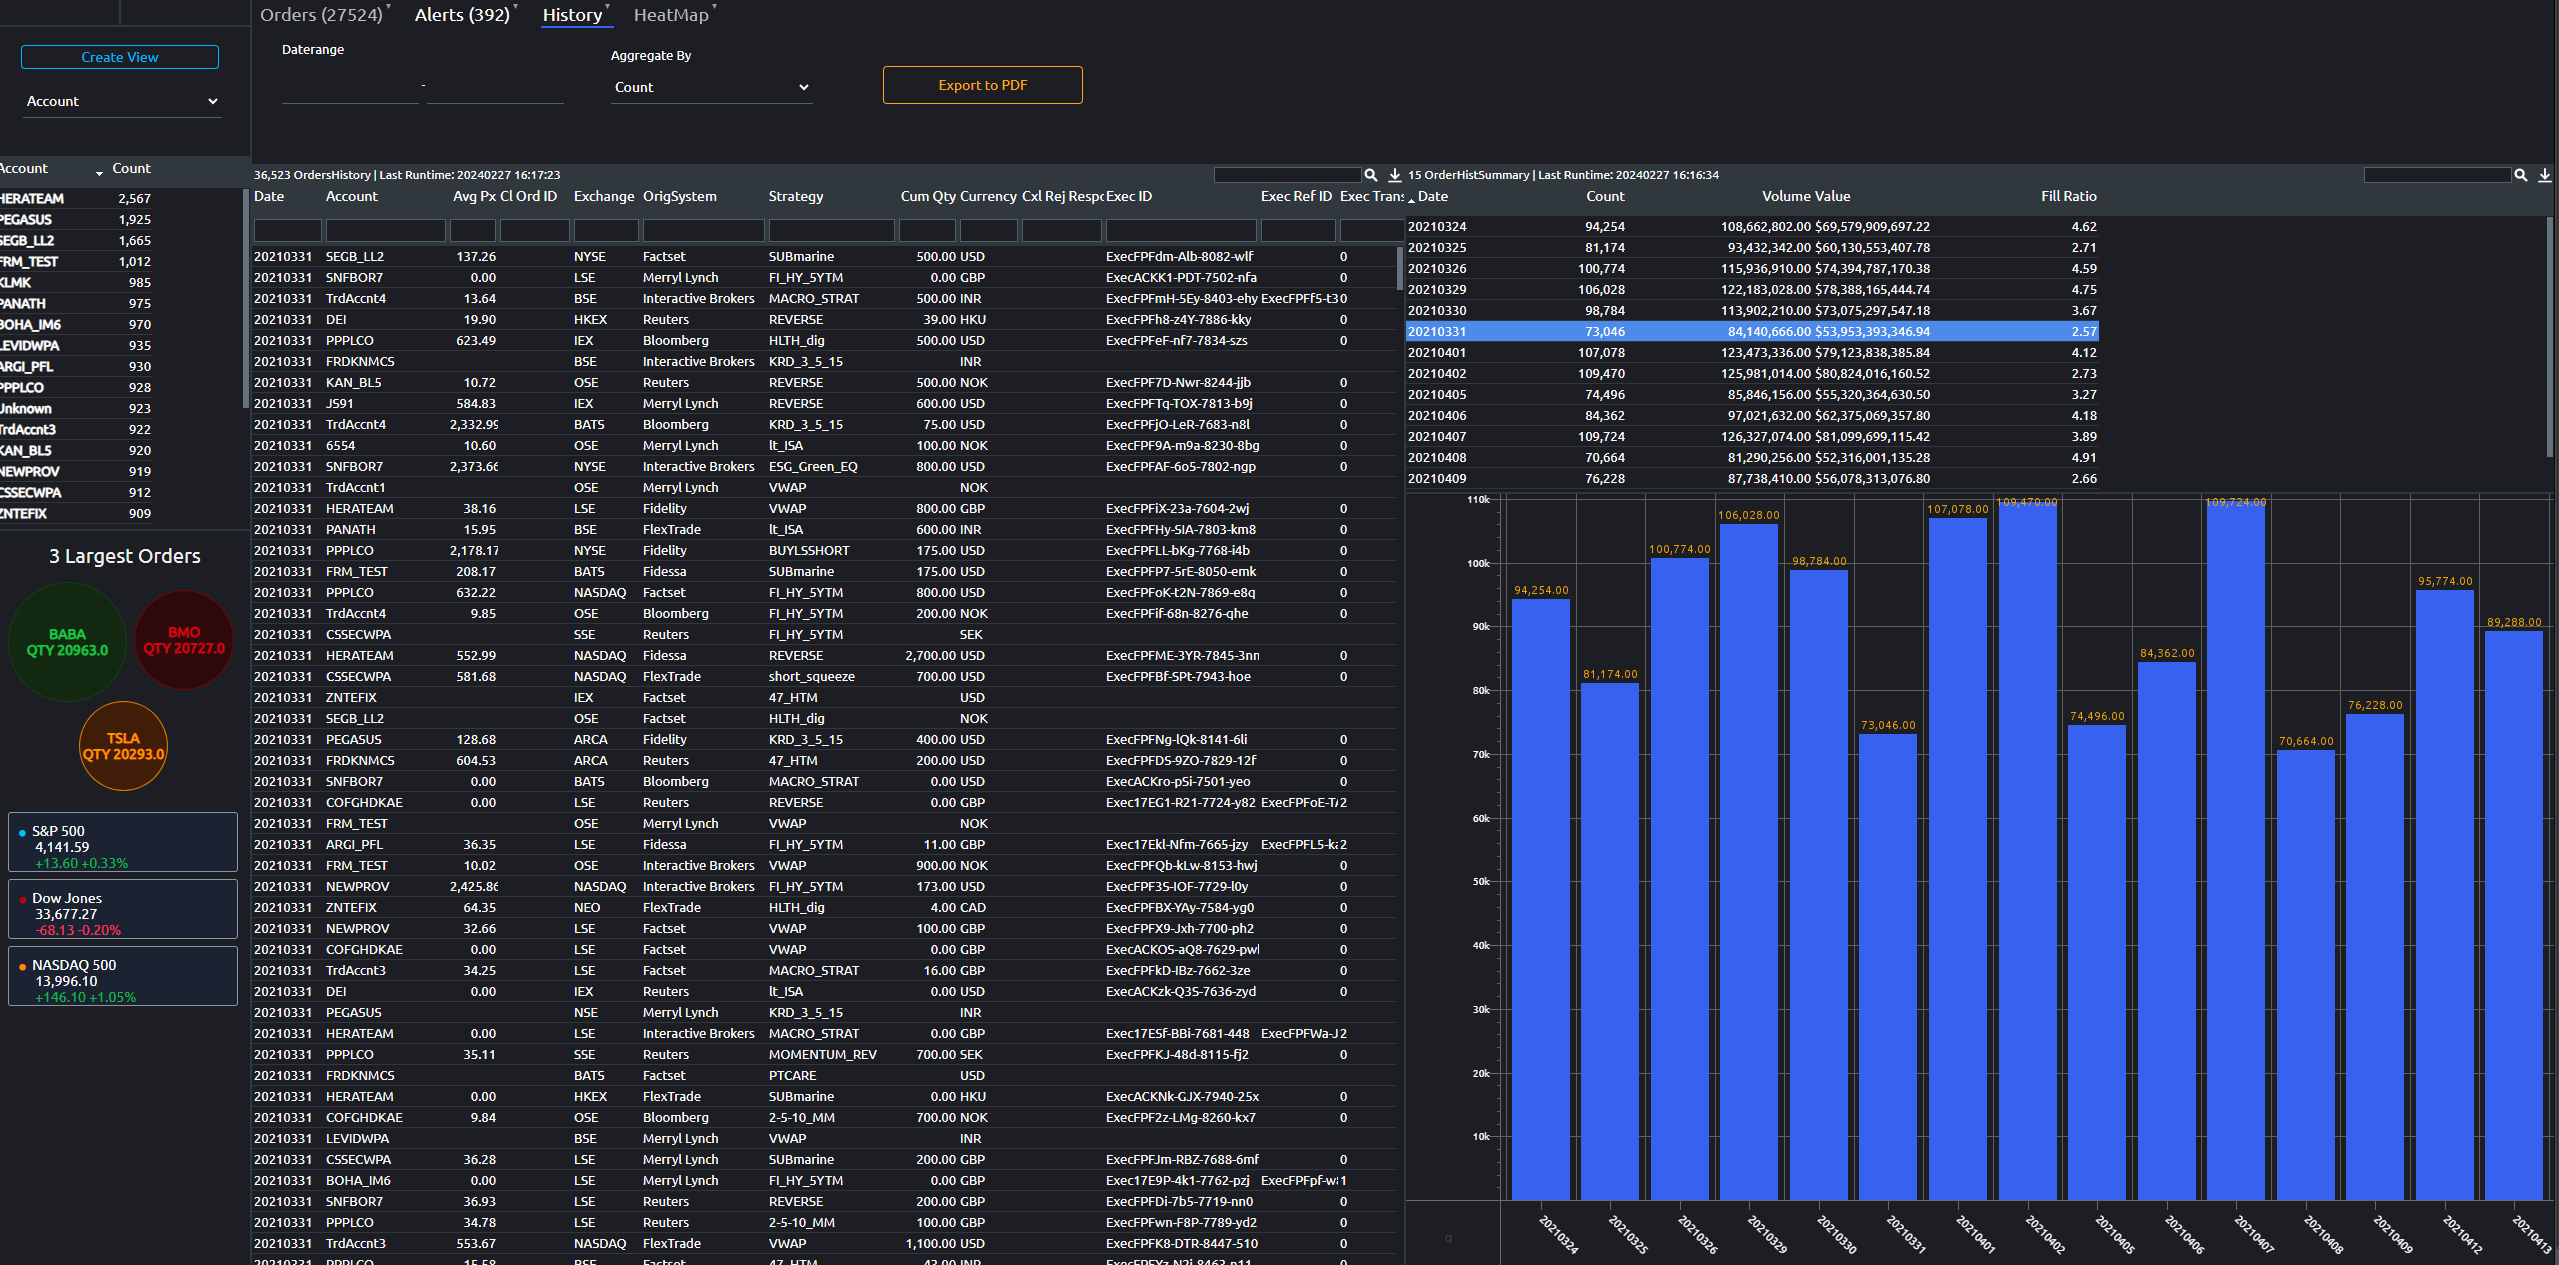
Task: Sort account list by Count header
Action: point(131,168)
